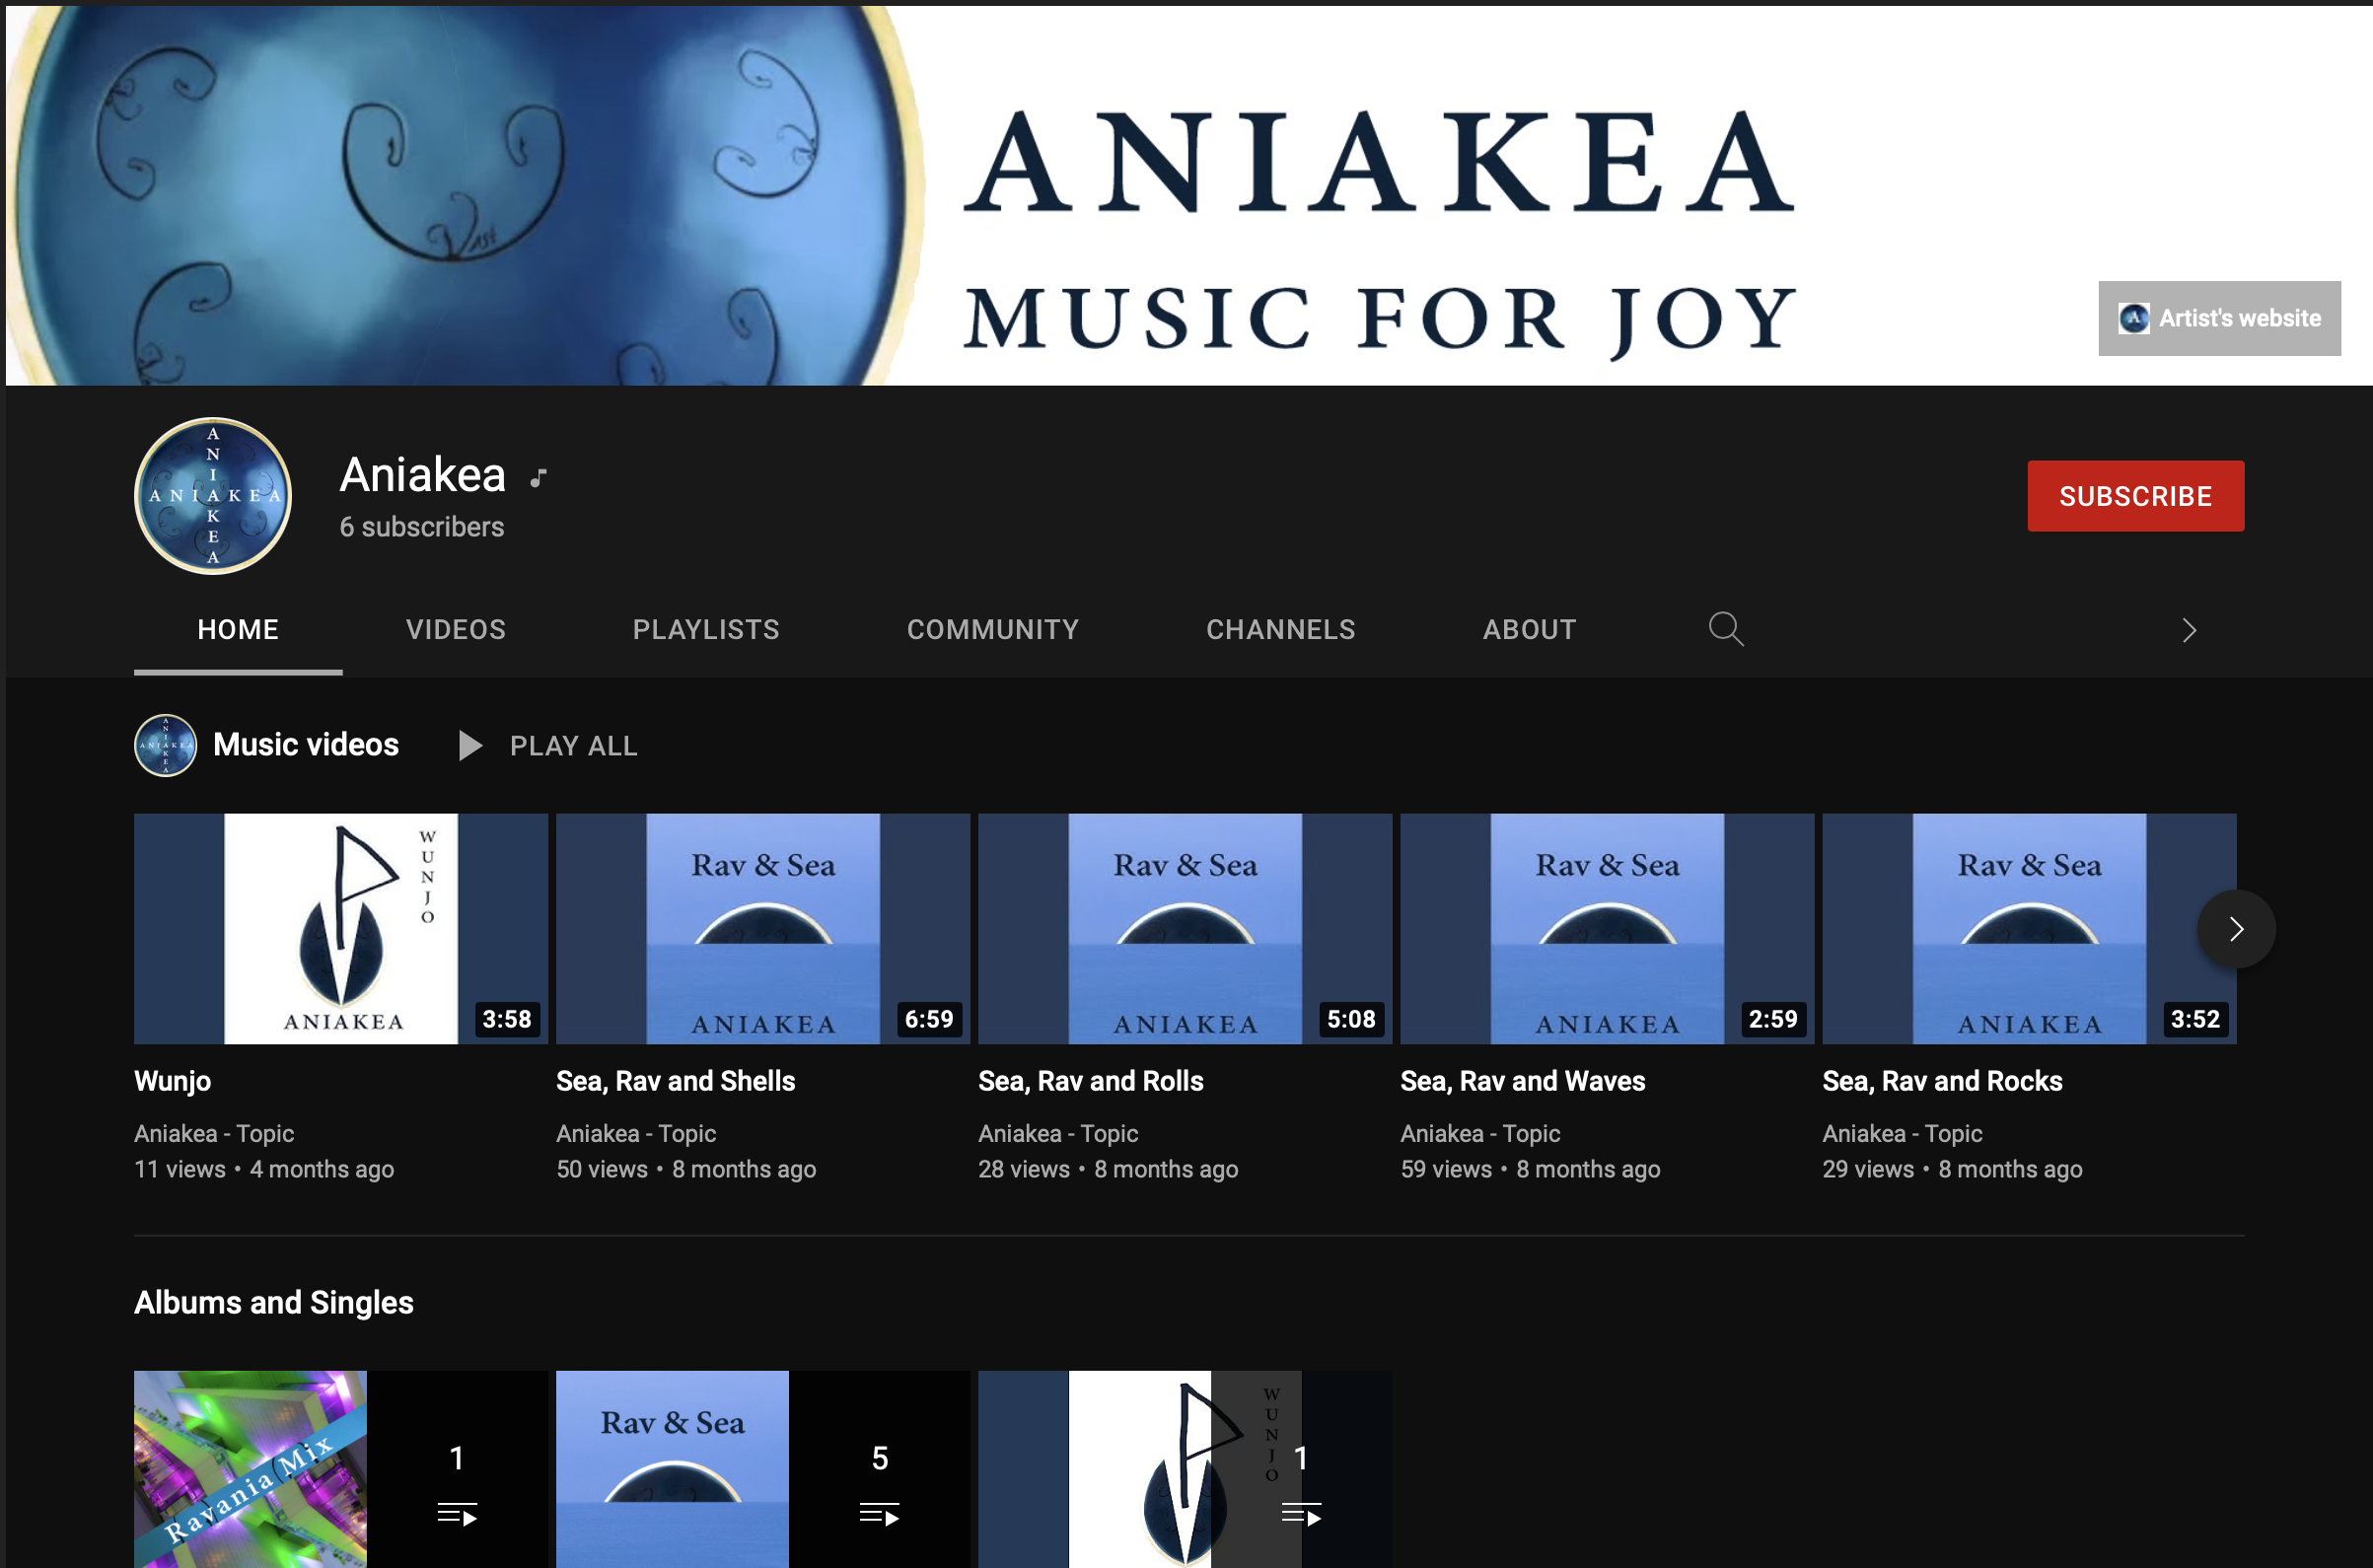This screenshot has height=1568, width=2373.
Task: Advance the Music videos carousel with next arrow
Action: 2236,929
